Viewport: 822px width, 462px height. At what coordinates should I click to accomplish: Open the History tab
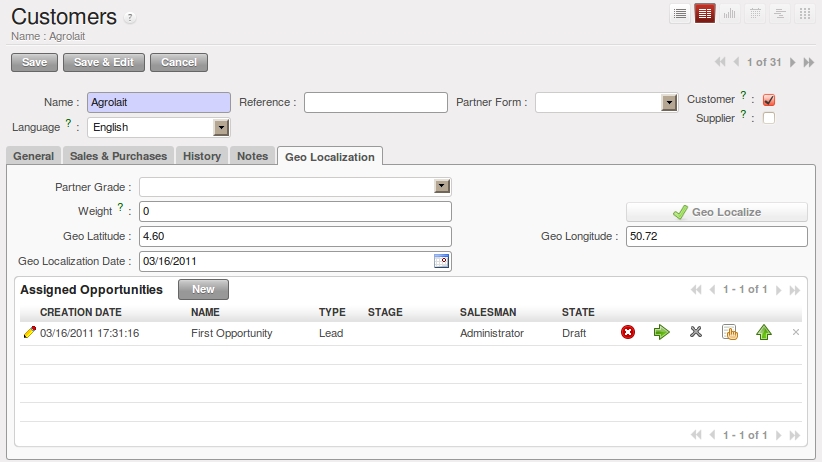(202, 156)
